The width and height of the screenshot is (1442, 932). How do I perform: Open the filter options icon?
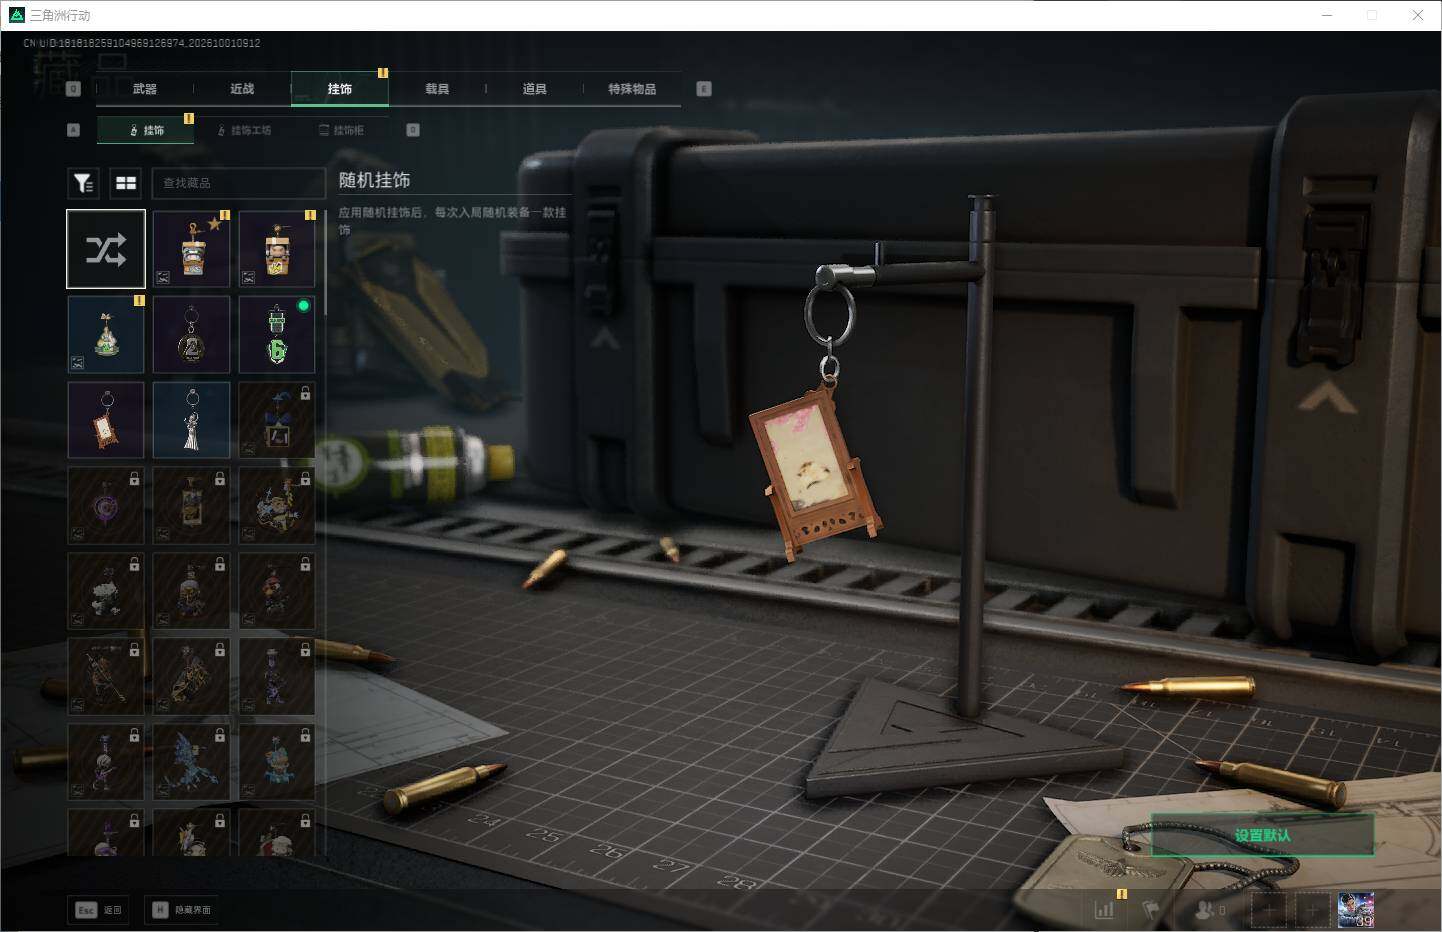83,183
